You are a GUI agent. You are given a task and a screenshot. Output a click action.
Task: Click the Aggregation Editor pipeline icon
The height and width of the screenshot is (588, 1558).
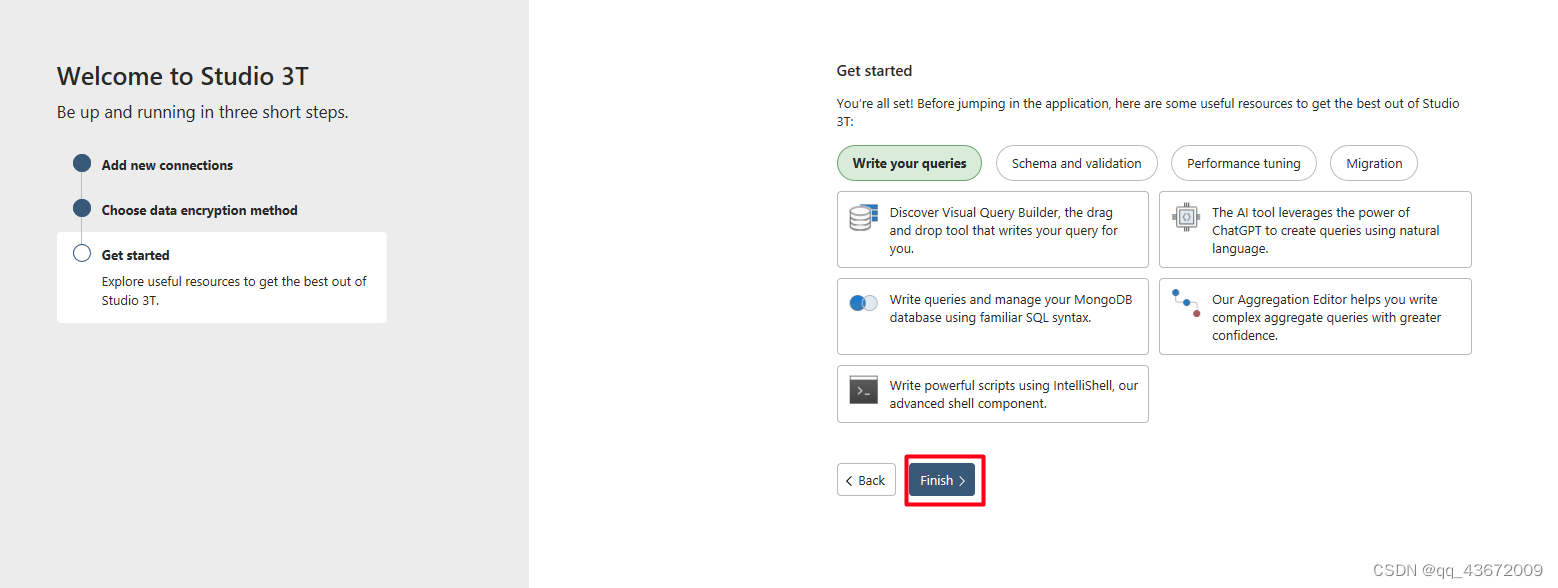pyautogui.click(x=1185, y=302)
